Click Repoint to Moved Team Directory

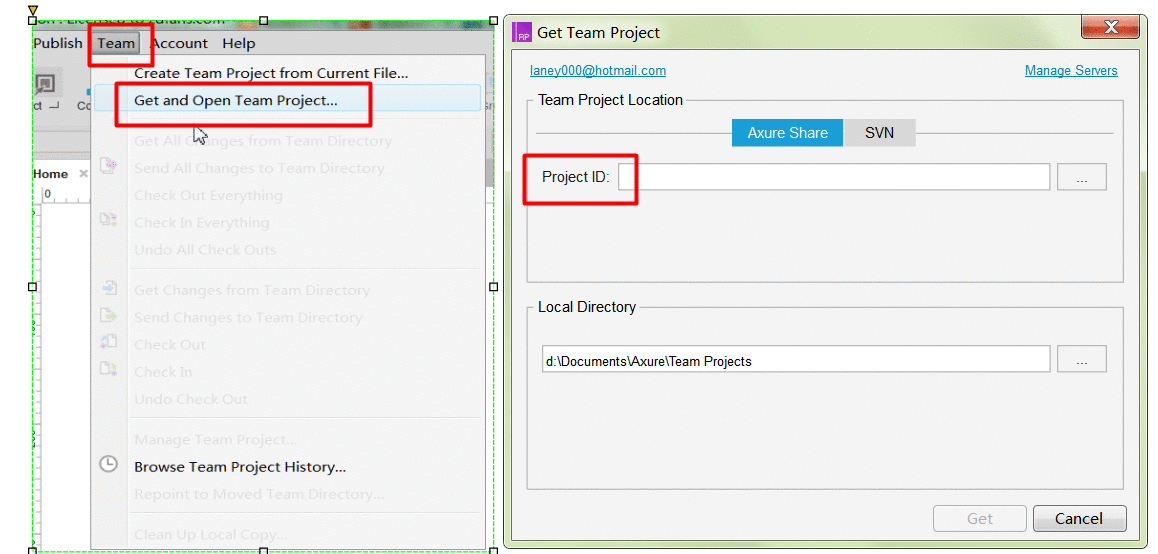pos(258,494)
